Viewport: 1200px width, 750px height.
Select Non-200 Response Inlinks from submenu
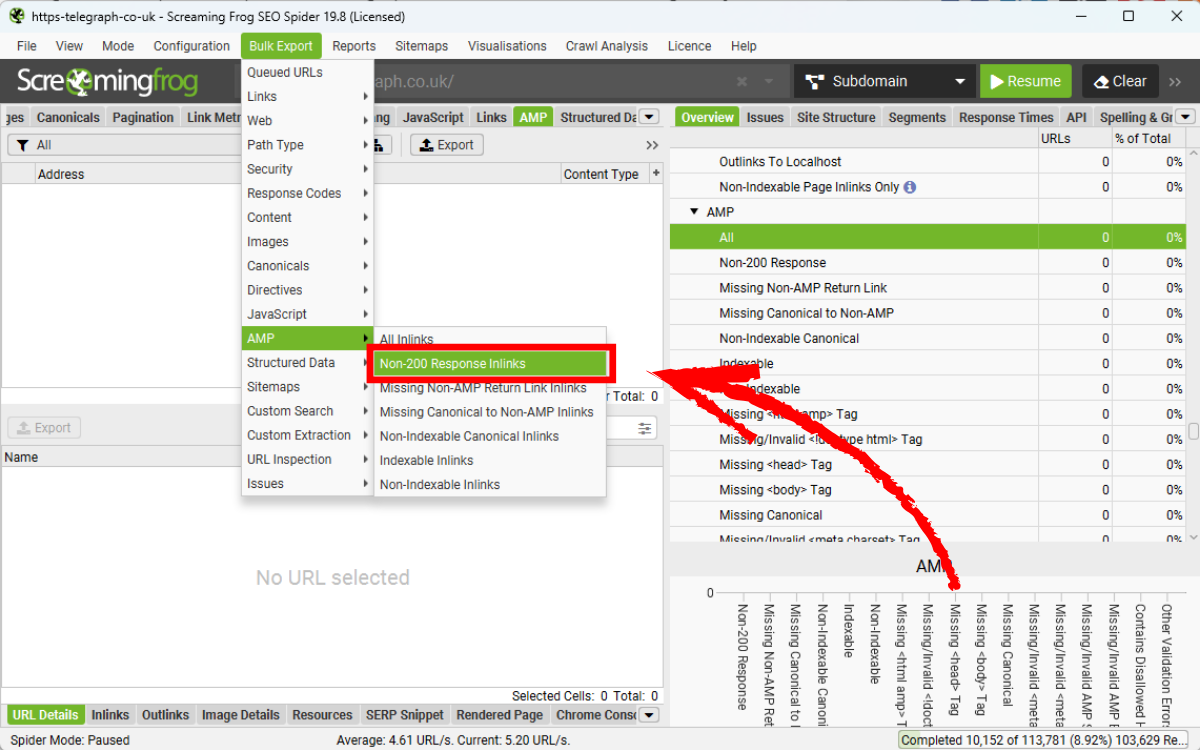(x=489, y=364)
